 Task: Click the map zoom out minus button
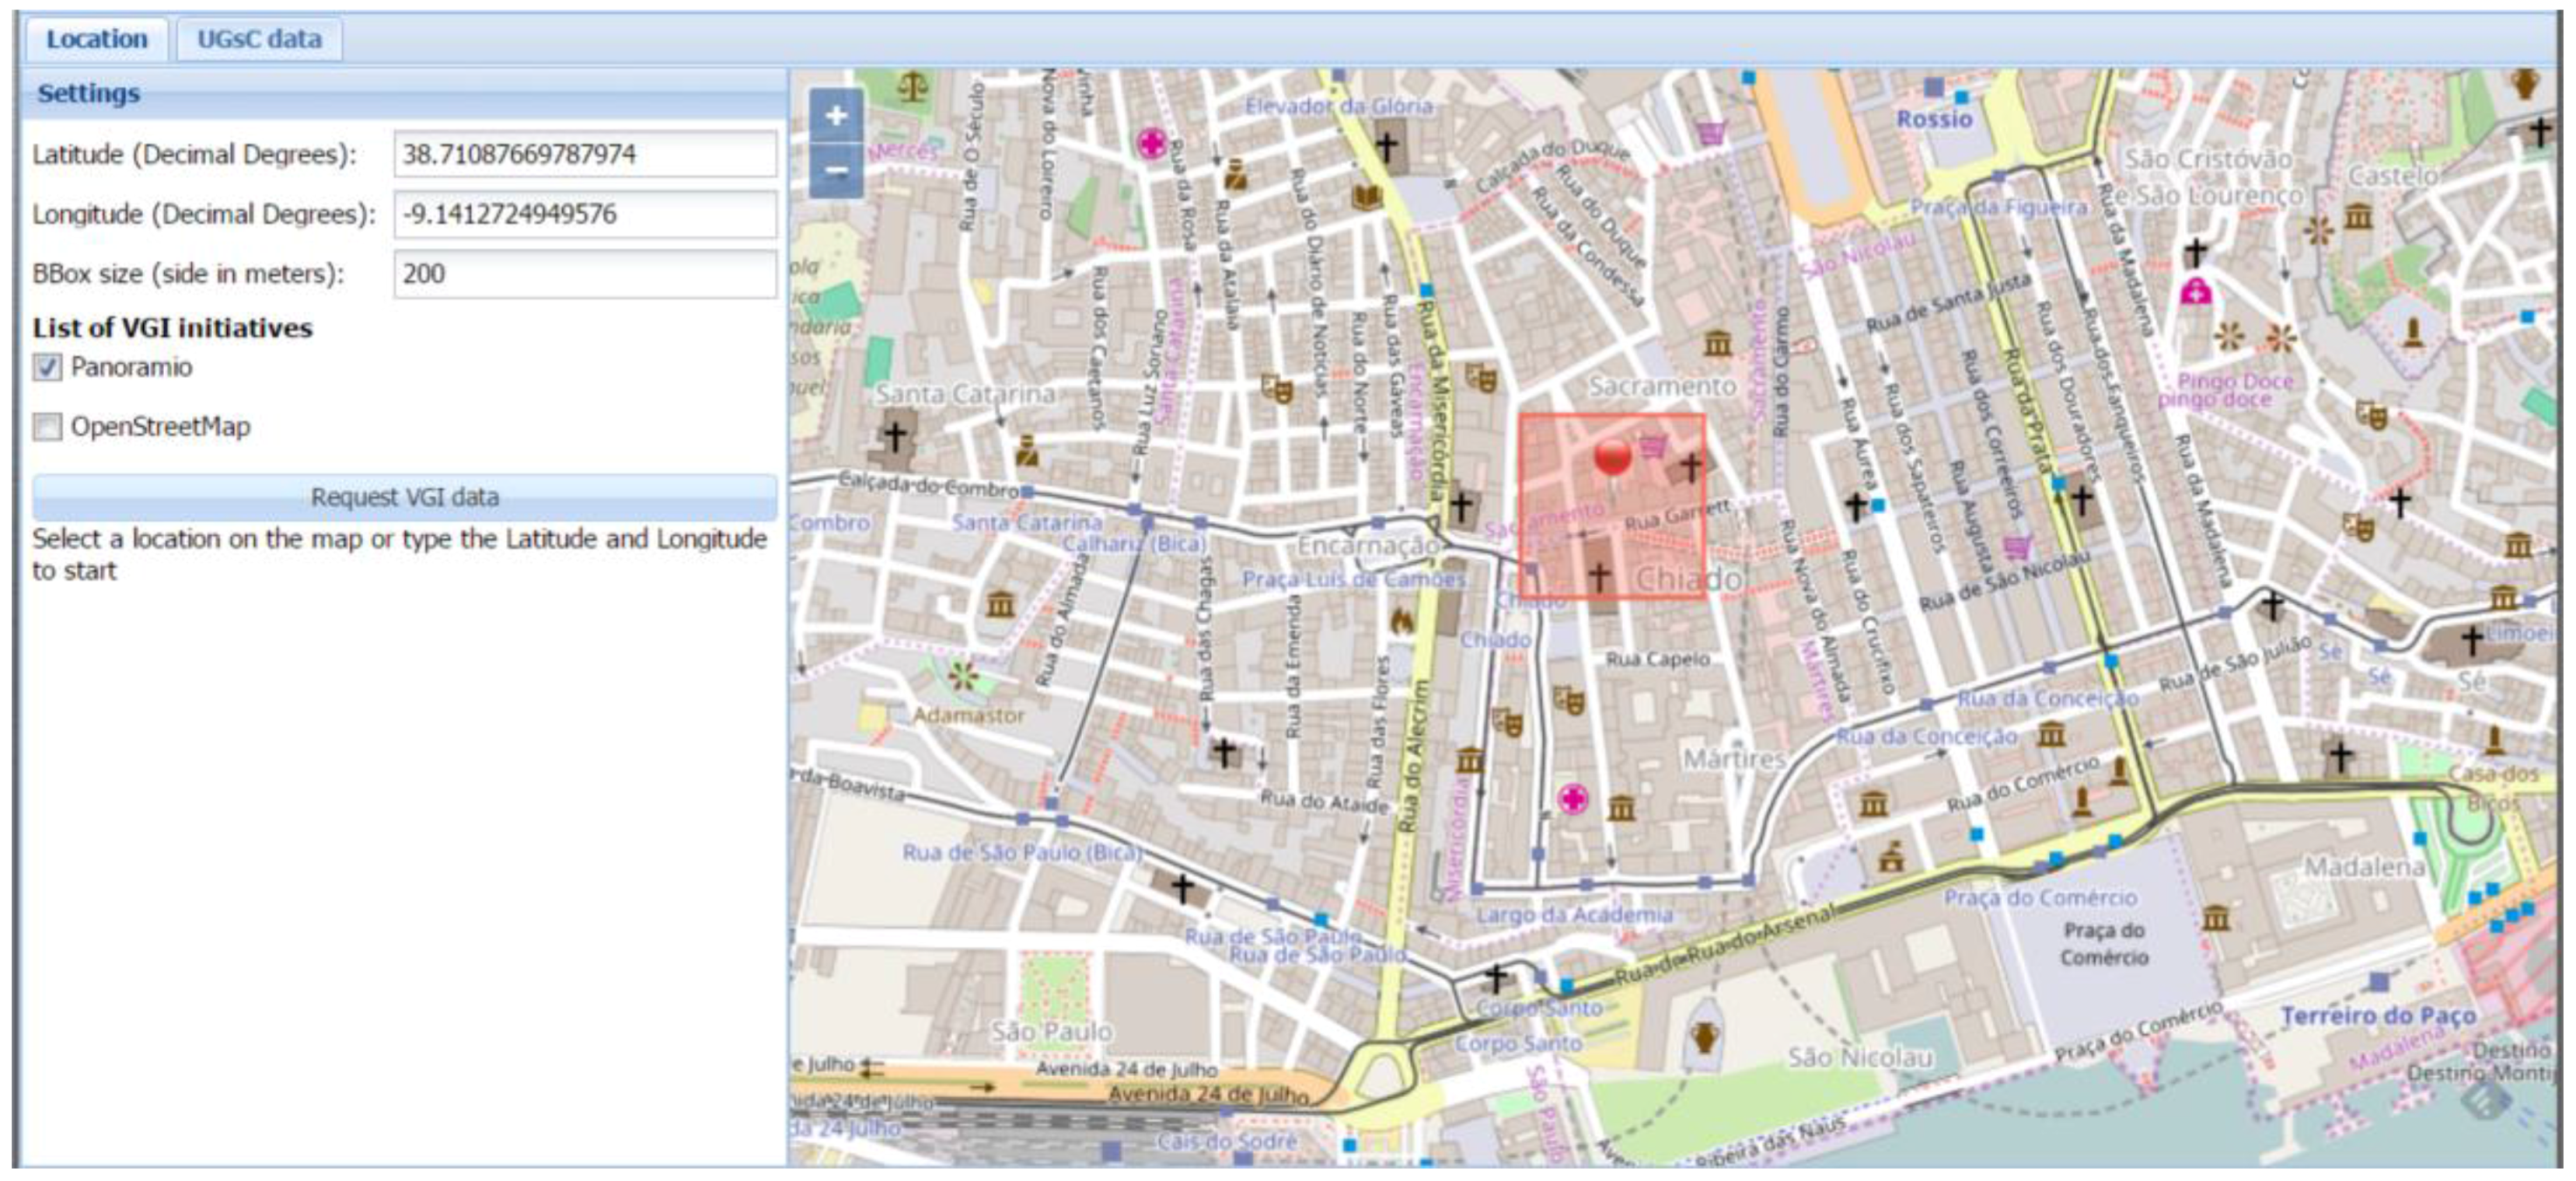coord(836,171)
